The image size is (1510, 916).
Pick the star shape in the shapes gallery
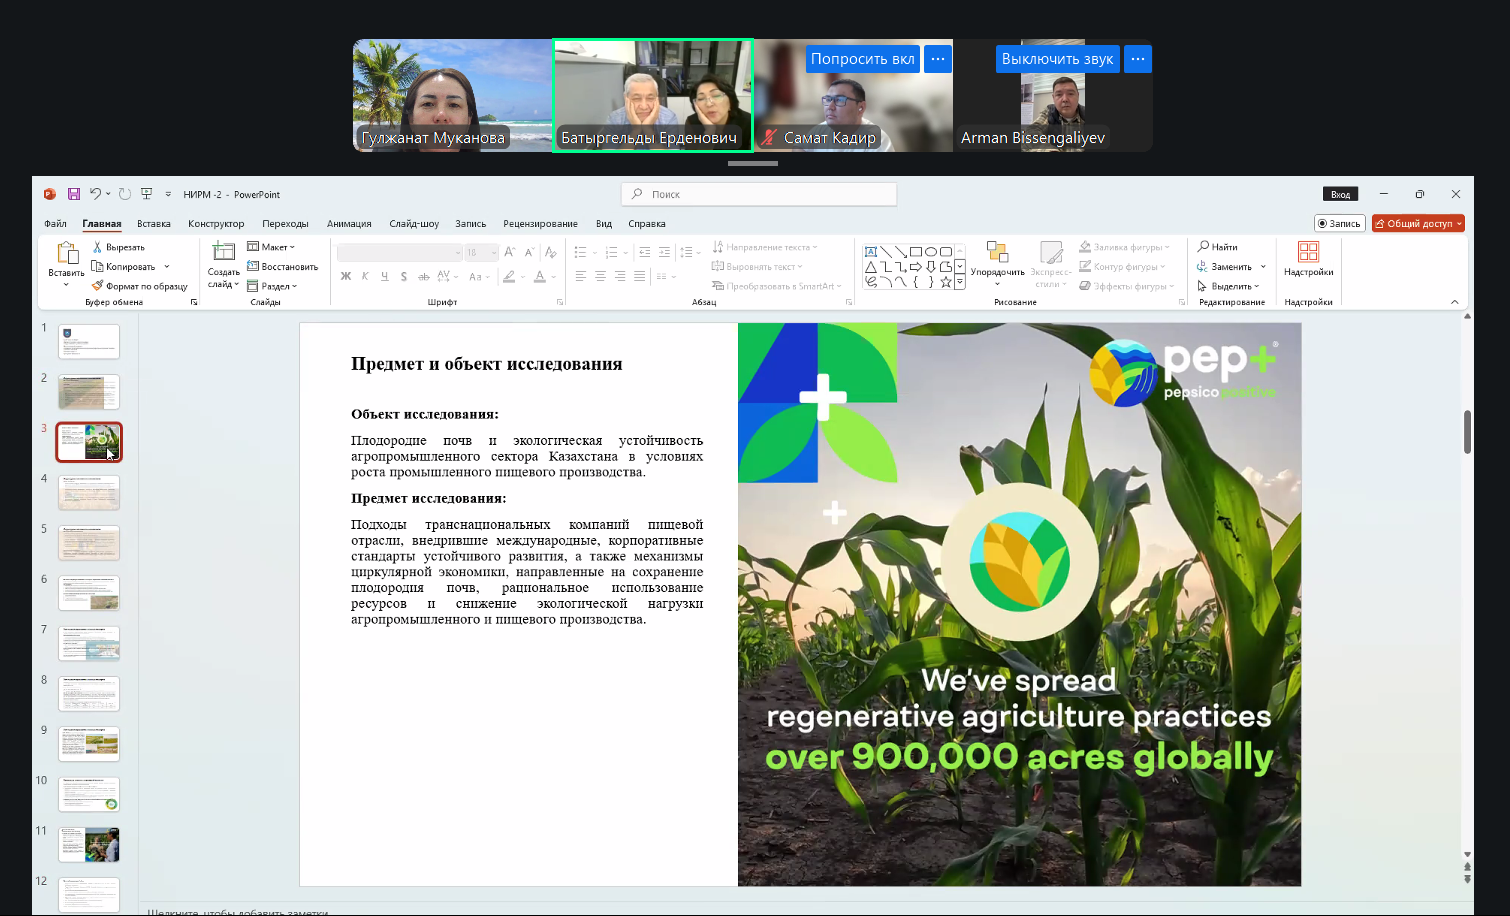(x=946, y=282)
